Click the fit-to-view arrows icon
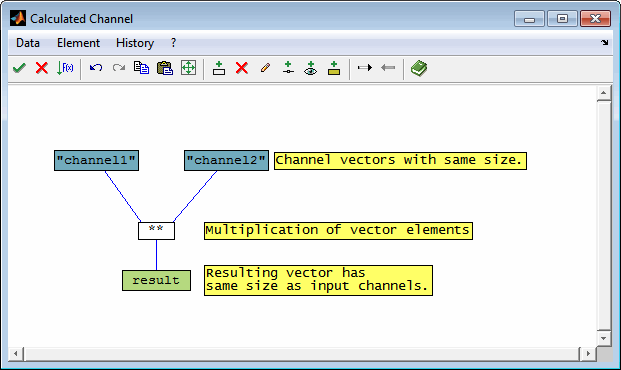This screenshot has height=370, width=621. coord(189,68)
